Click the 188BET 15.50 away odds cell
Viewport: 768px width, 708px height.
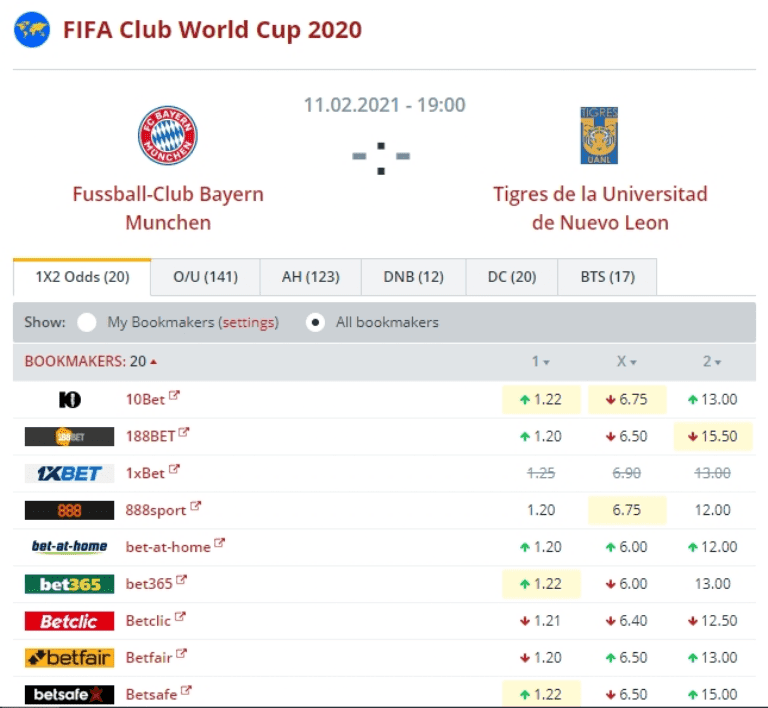(713, 436)
